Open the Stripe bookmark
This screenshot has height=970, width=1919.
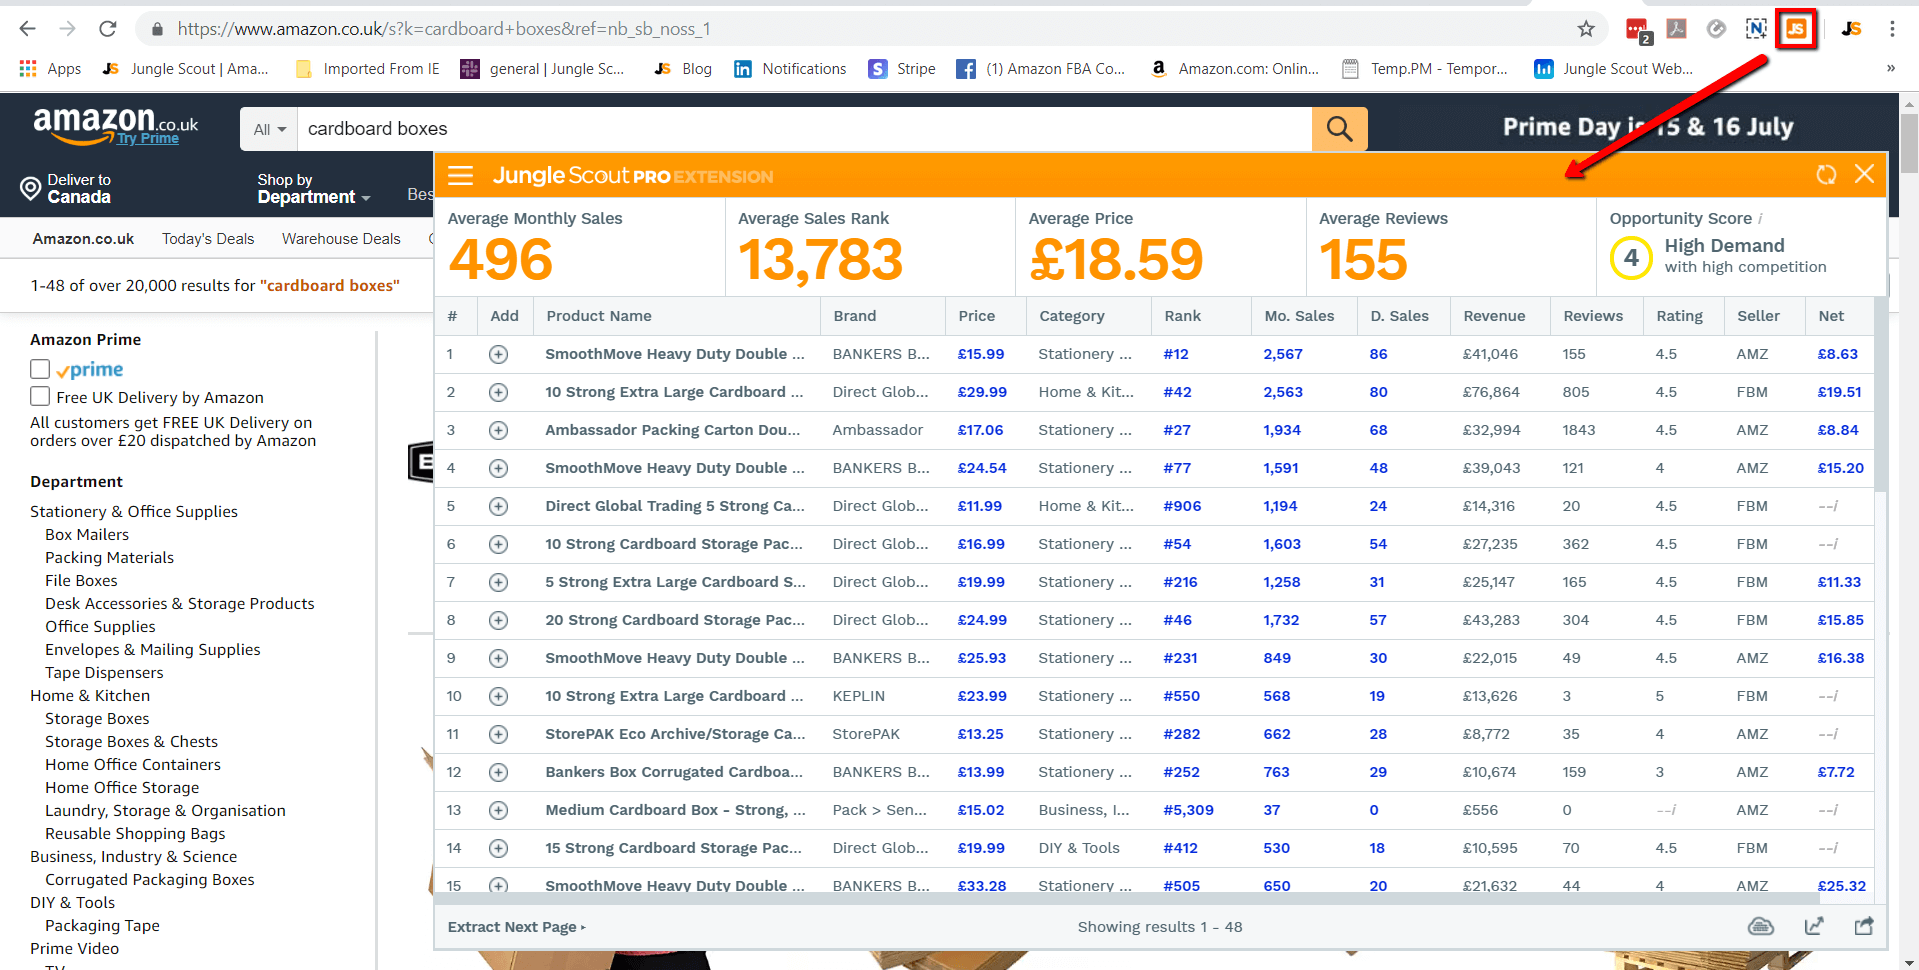coord(903,68)
